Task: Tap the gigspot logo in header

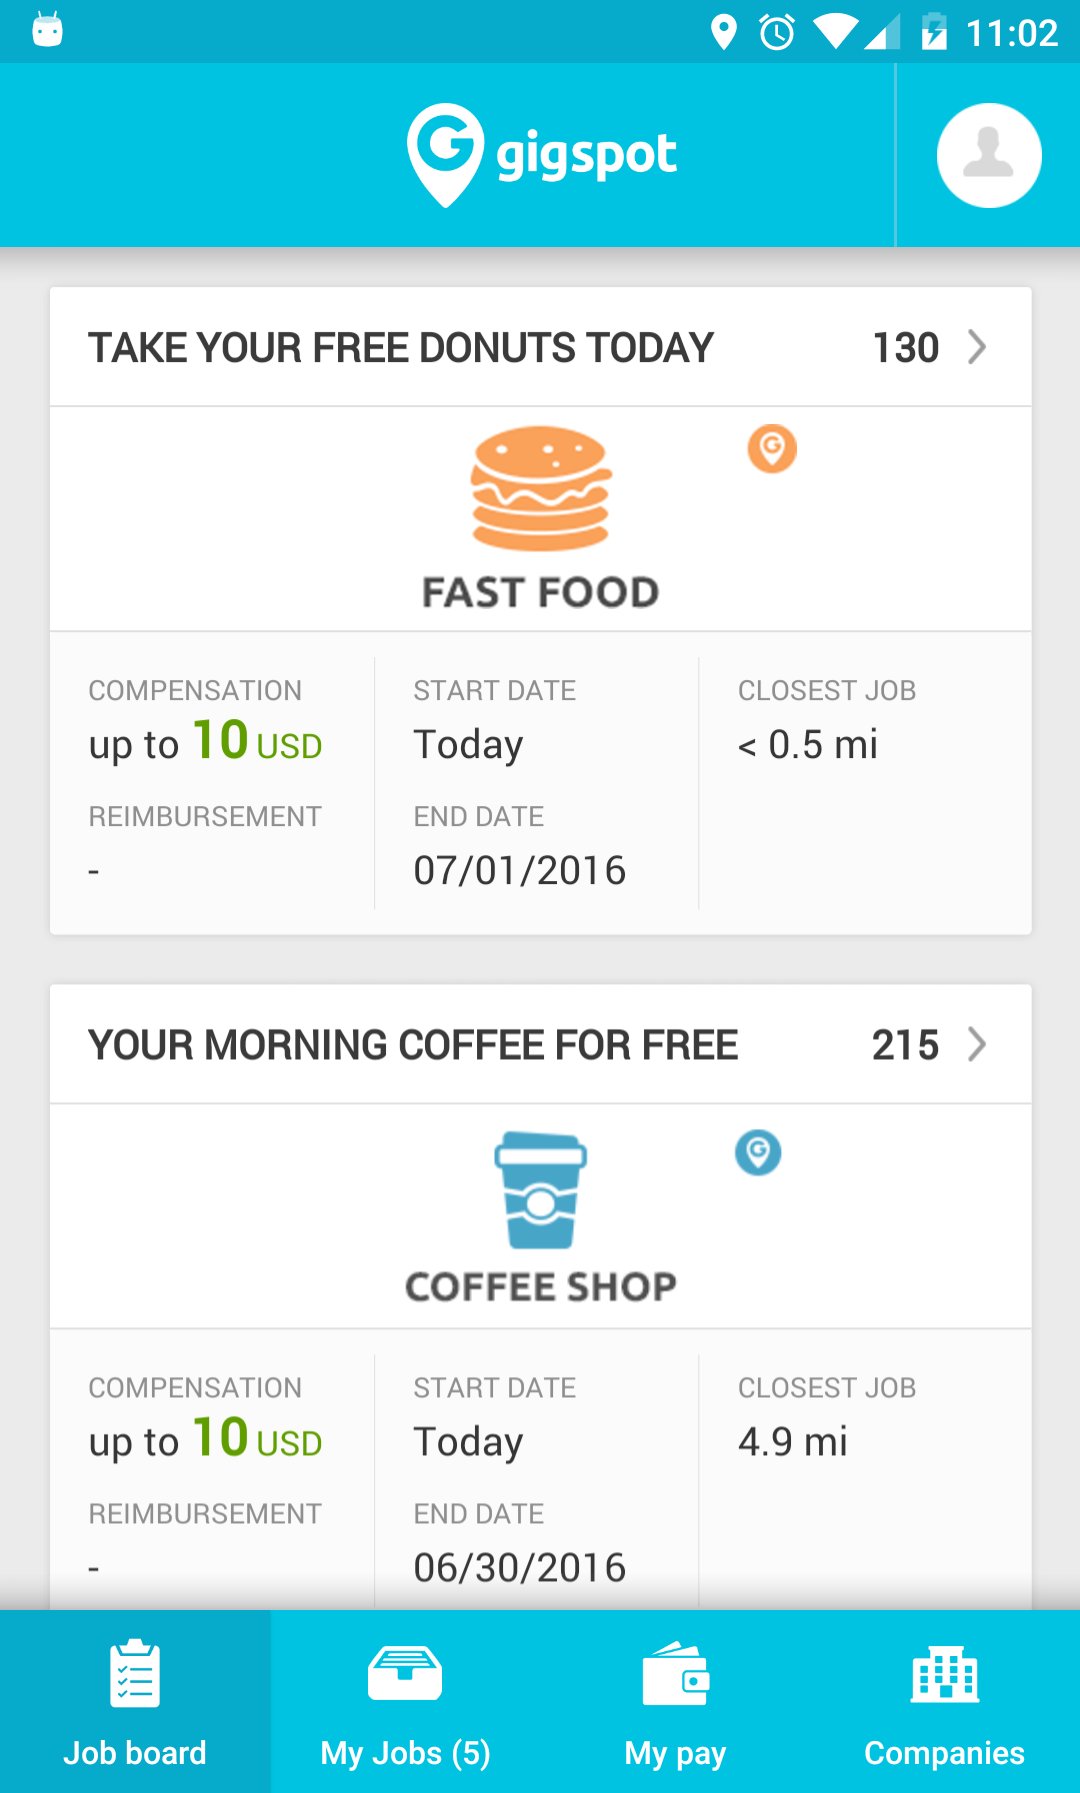Action: [x=541, y=155]
